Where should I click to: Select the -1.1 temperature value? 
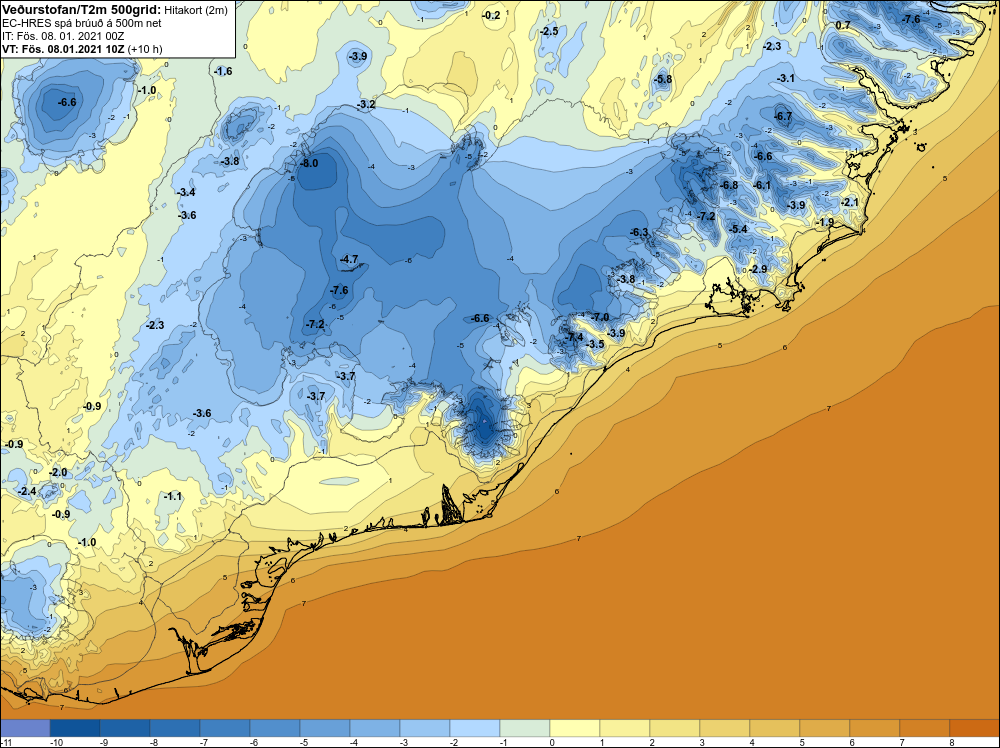tap(173, 497)
